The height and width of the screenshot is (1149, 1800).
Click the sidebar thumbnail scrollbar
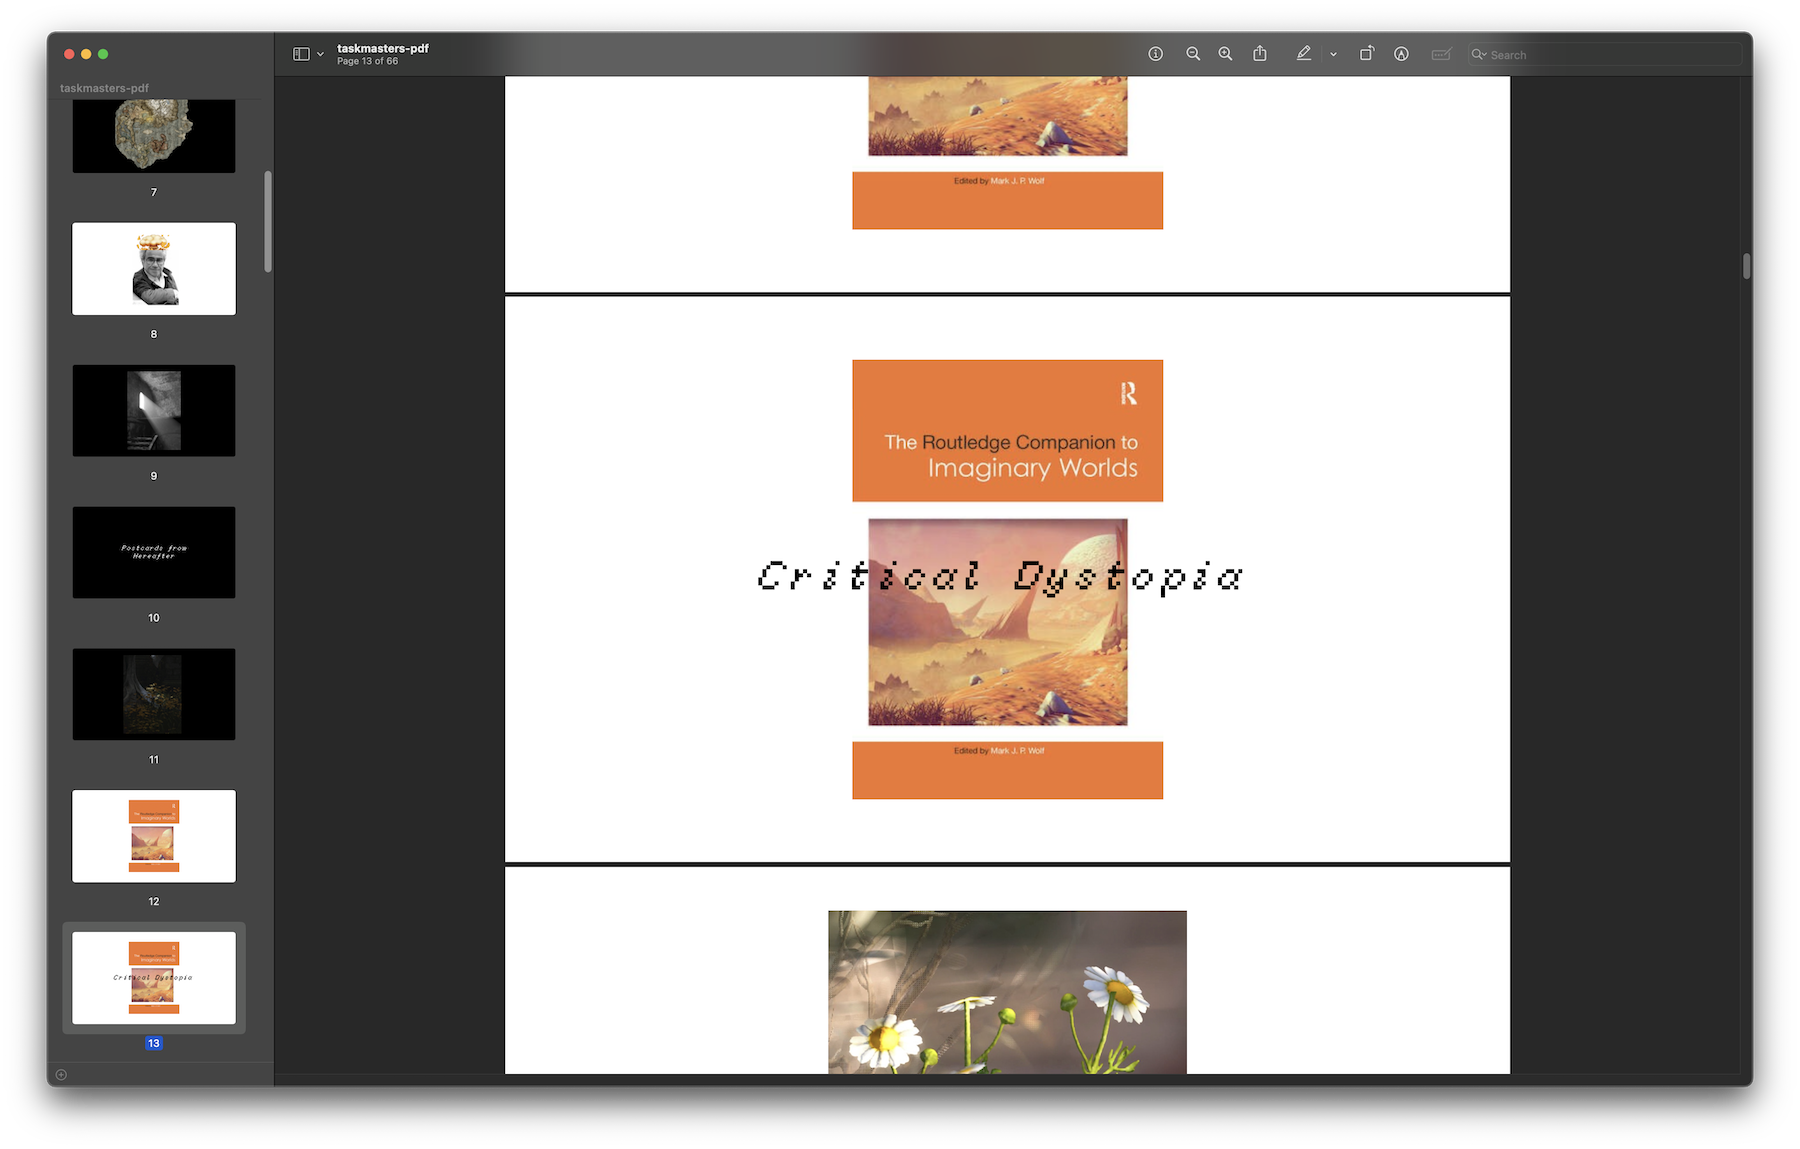point(268,221)
